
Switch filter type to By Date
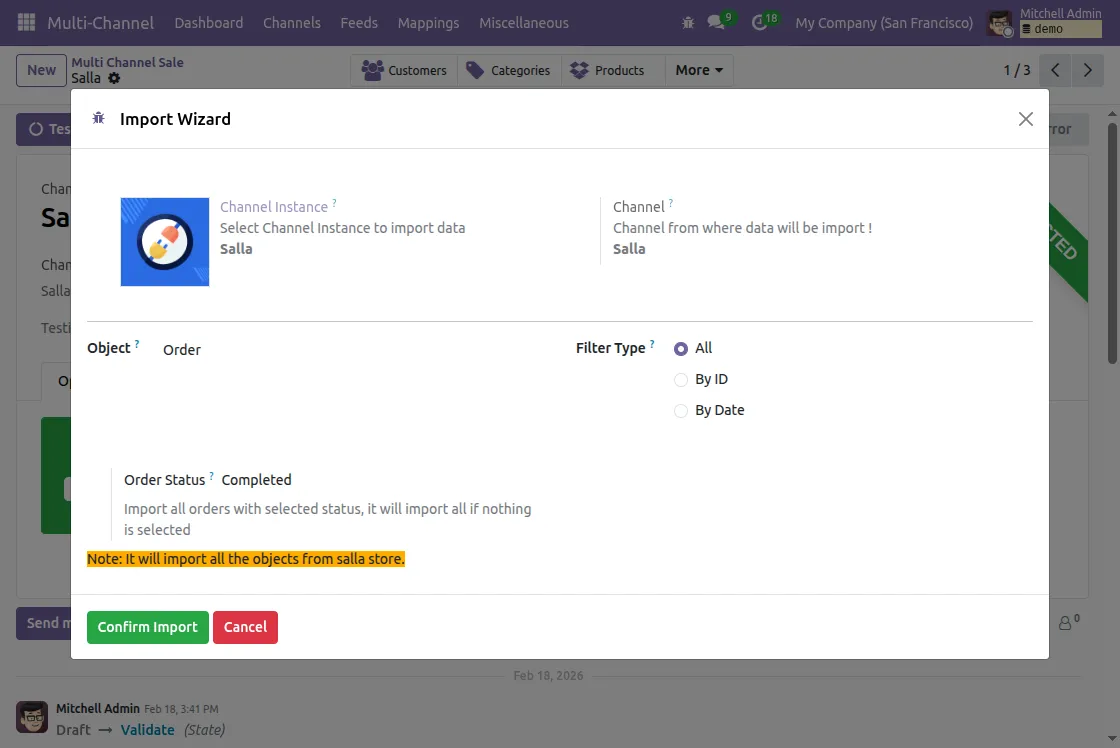[x=681, y=410]
